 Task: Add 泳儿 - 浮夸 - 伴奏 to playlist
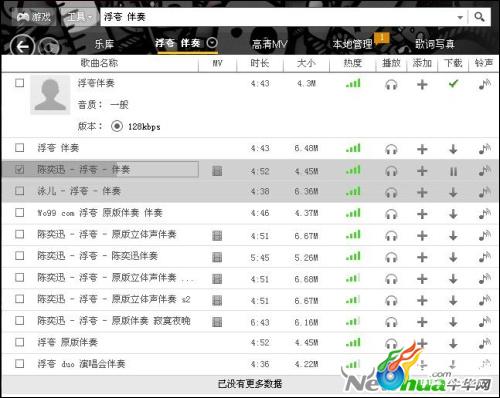pyautogui.click(x=422, y=192)
